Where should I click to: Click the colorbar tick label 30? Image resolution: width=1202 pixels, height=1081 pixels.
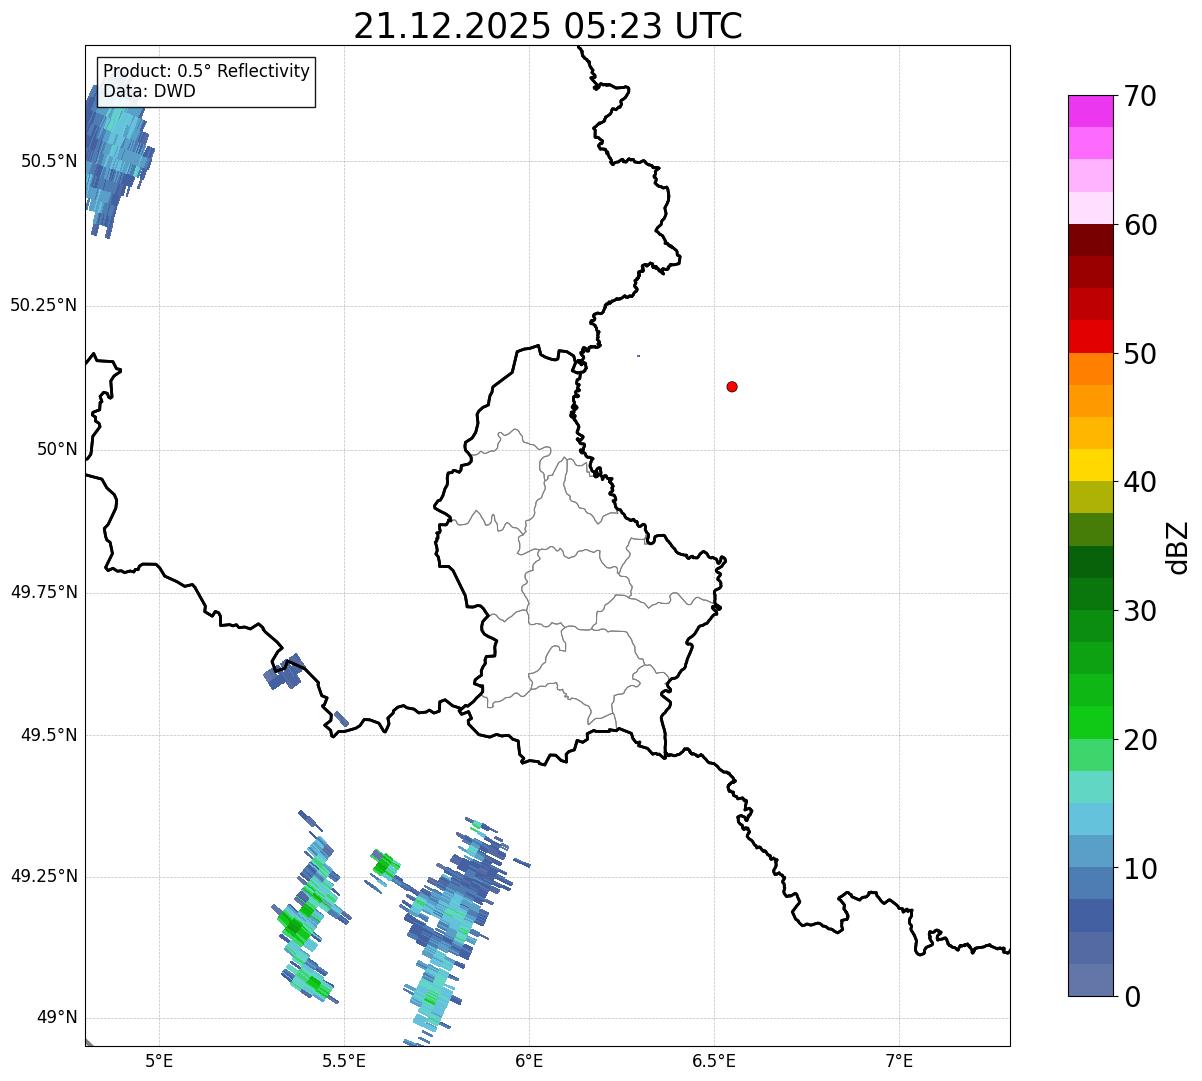(x=1140, y=611)
